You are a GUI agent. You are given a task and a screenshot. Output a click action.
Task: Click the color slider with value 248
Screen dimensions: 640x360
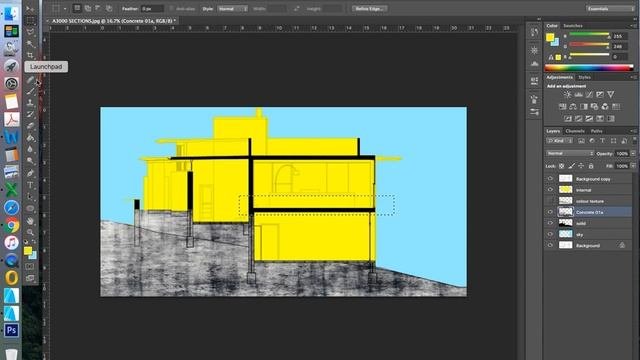(x=589, y=44)
